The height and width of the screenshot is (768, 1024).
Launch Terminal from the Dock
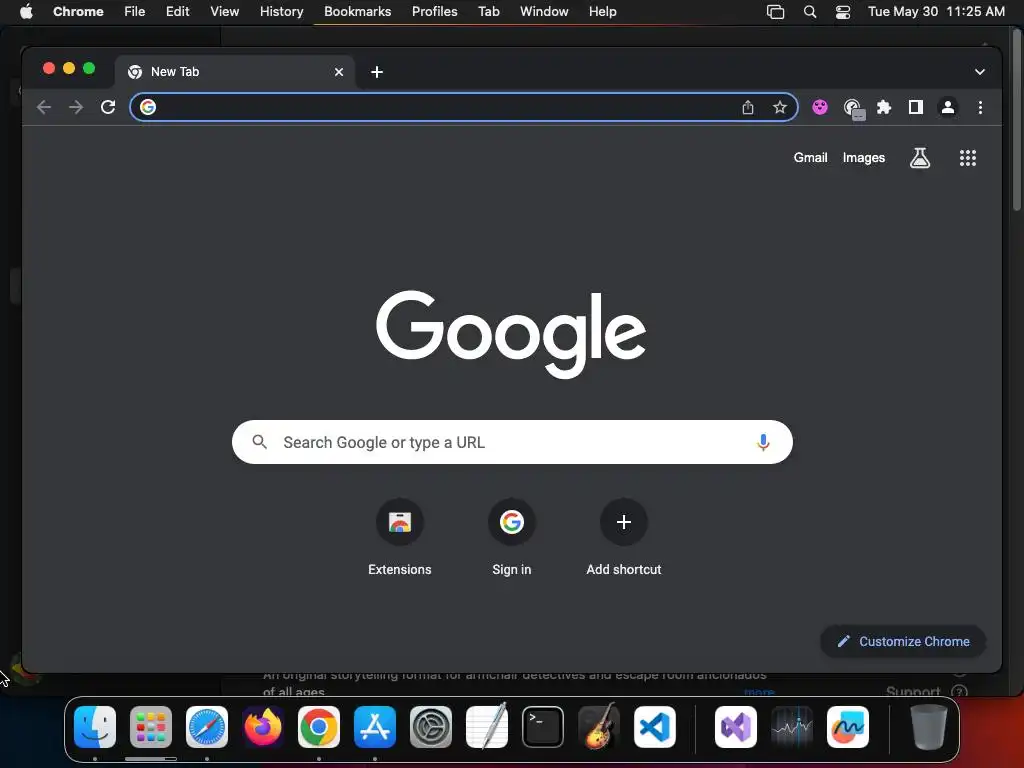click(x=543, y=727)
